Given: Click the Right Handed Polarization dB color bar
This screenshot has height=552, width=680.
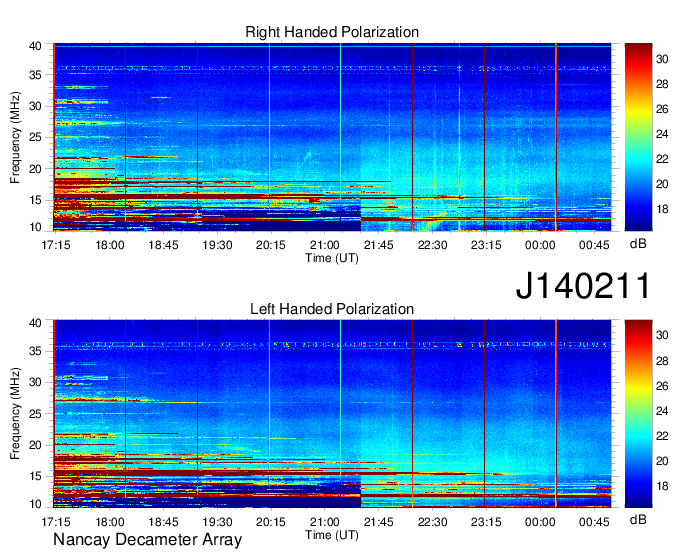Looking at the screenshot, I should (x=638, y=137).
